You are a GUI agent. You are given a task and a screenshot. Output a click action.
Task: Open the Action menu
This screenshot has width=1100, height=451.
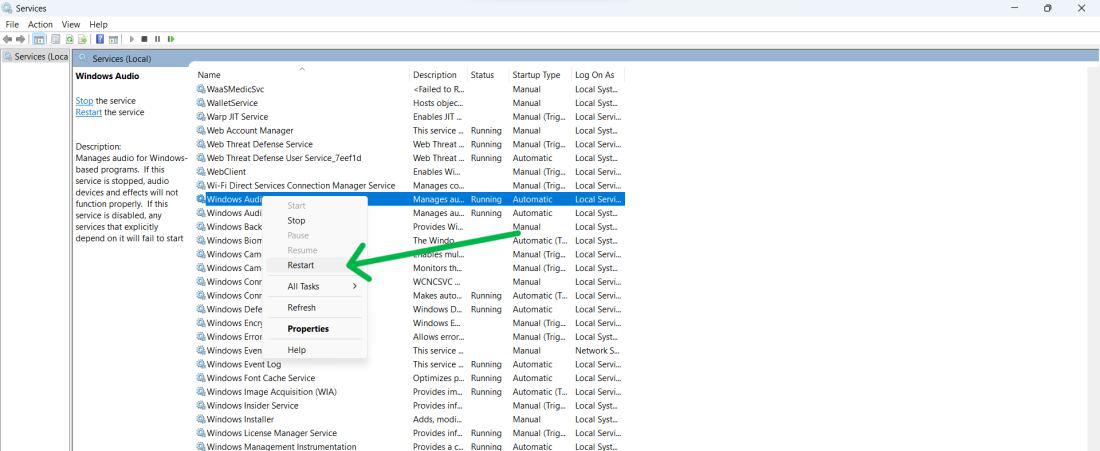coord(40,25)
